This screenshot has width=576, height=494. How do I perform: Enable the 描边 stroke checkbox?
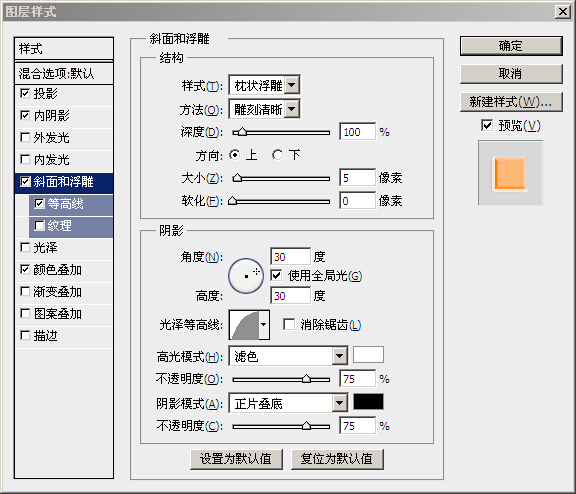pos(25,335)
